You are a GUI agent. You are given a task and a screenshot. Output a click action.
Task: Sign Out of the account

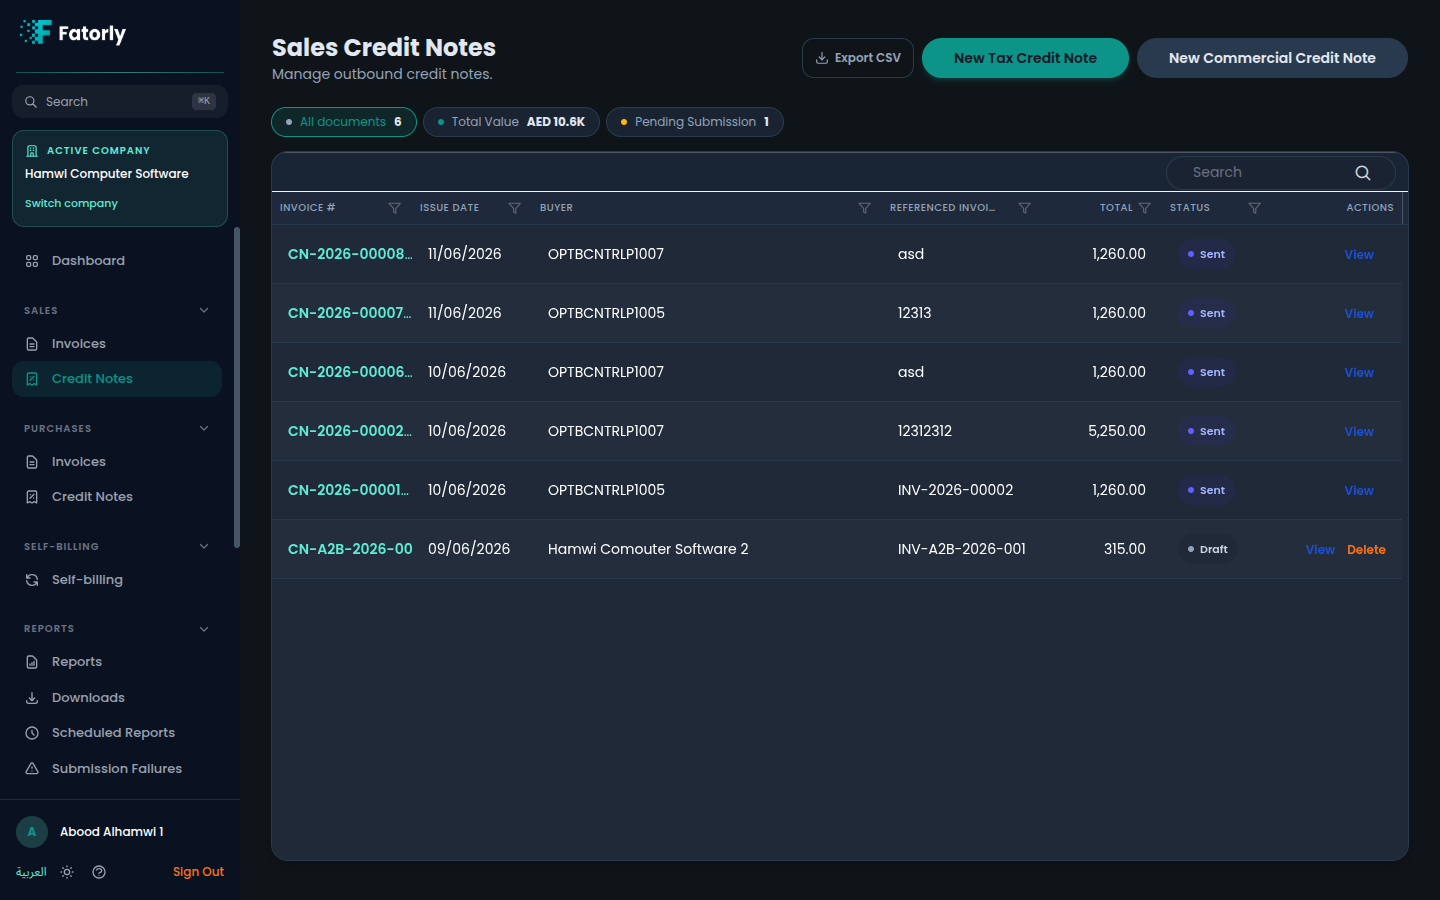198,872
